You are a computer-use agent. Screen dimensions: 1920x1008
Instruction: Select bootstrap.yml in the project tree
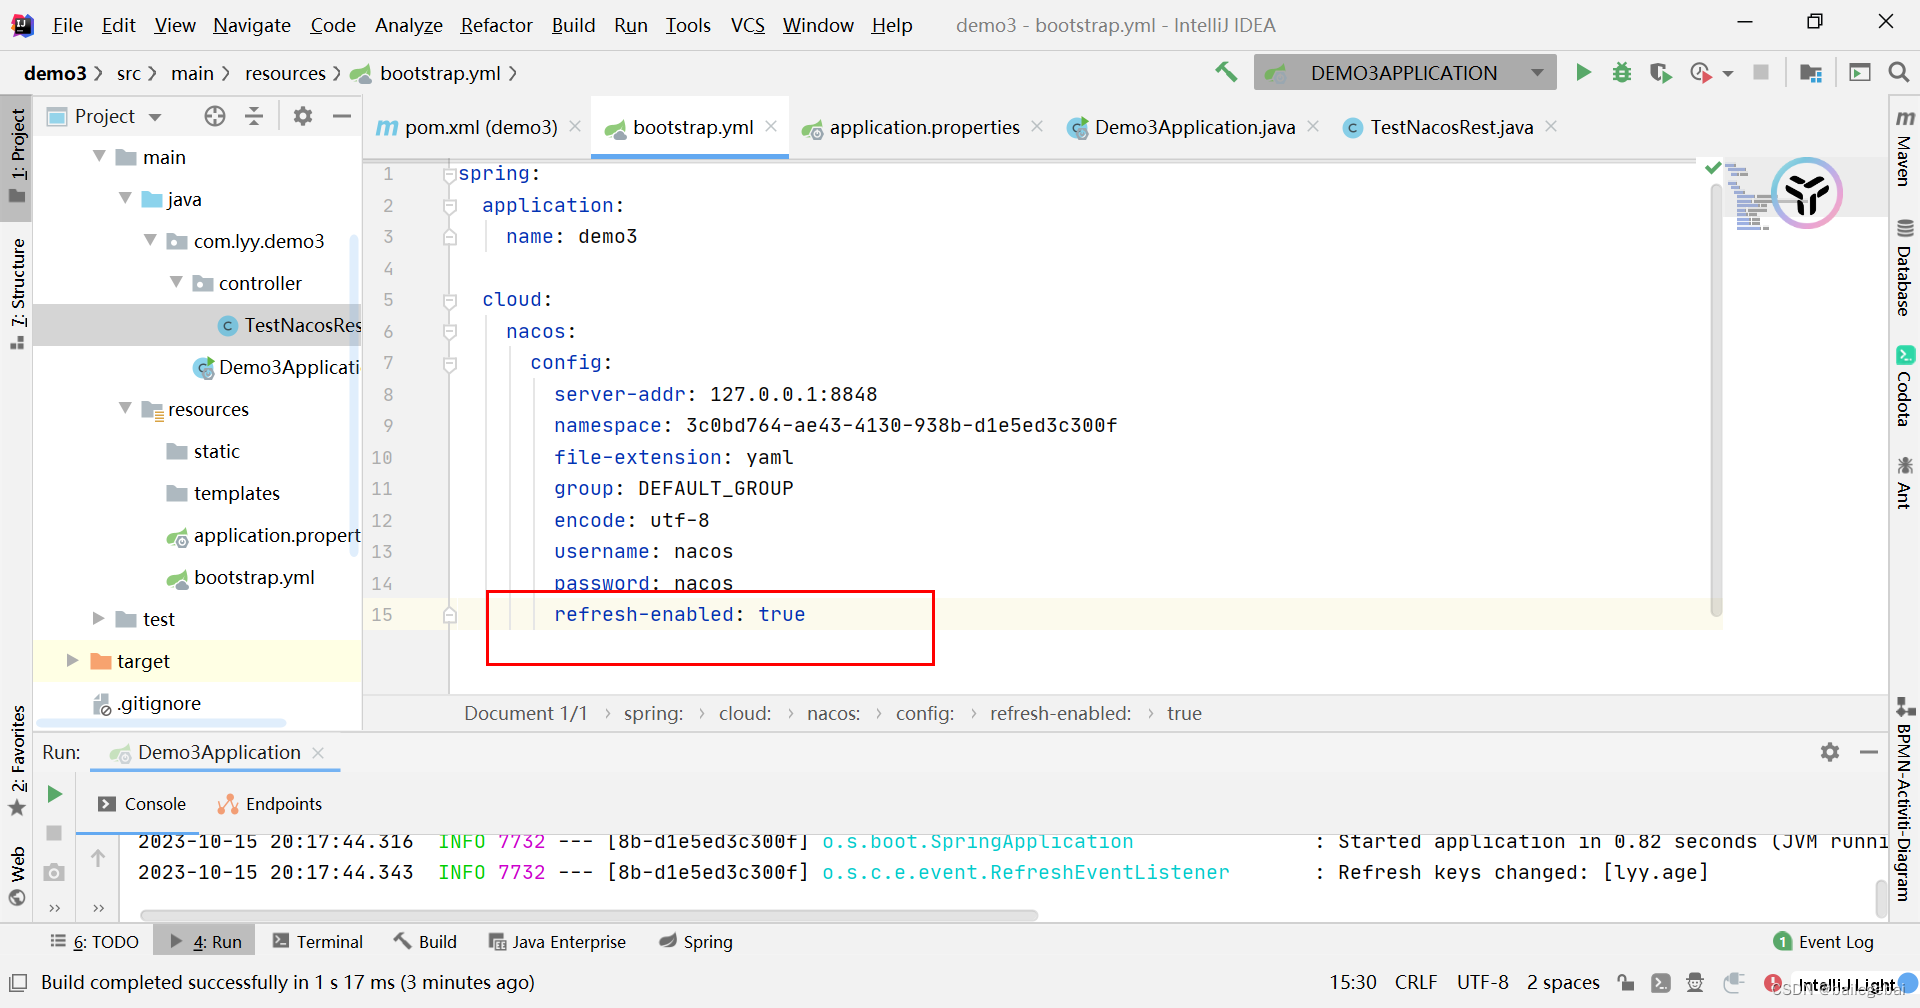click(x=254, y=577)
